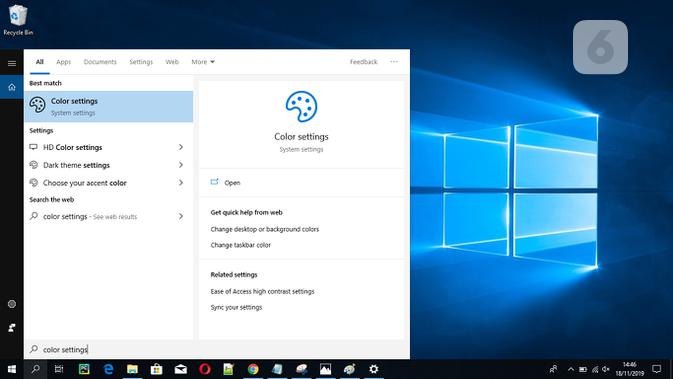Screen dimensions: 673x379
Task: Open Microsoft Store from taskbar
Action: coord(157,369)
